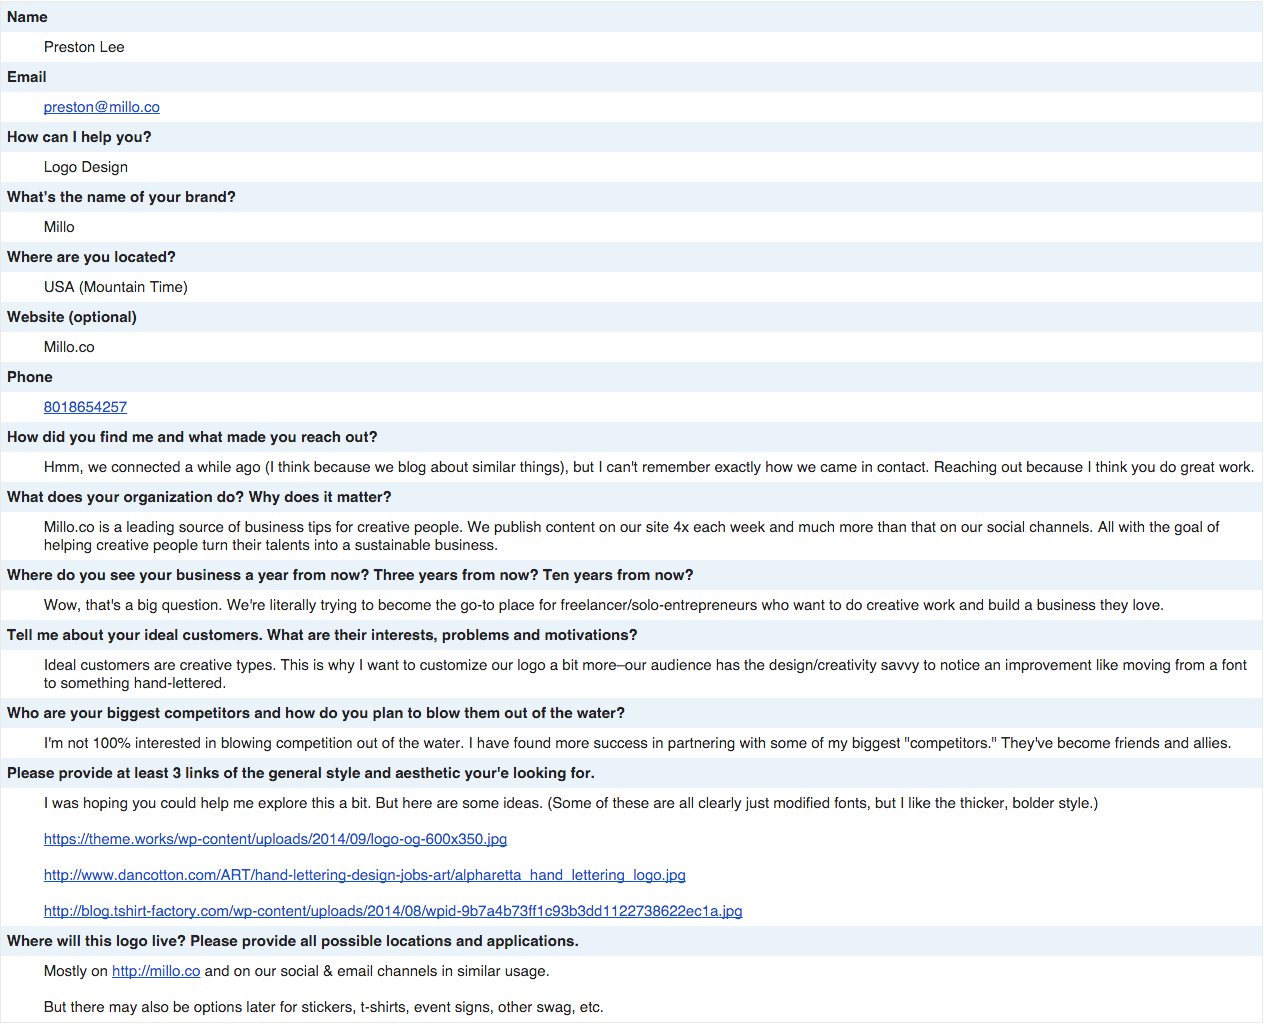The height and width of the screenshot is (1024, 1264).
Task: Click the 'What does your organization do?' heading
Action: [199, 497]
